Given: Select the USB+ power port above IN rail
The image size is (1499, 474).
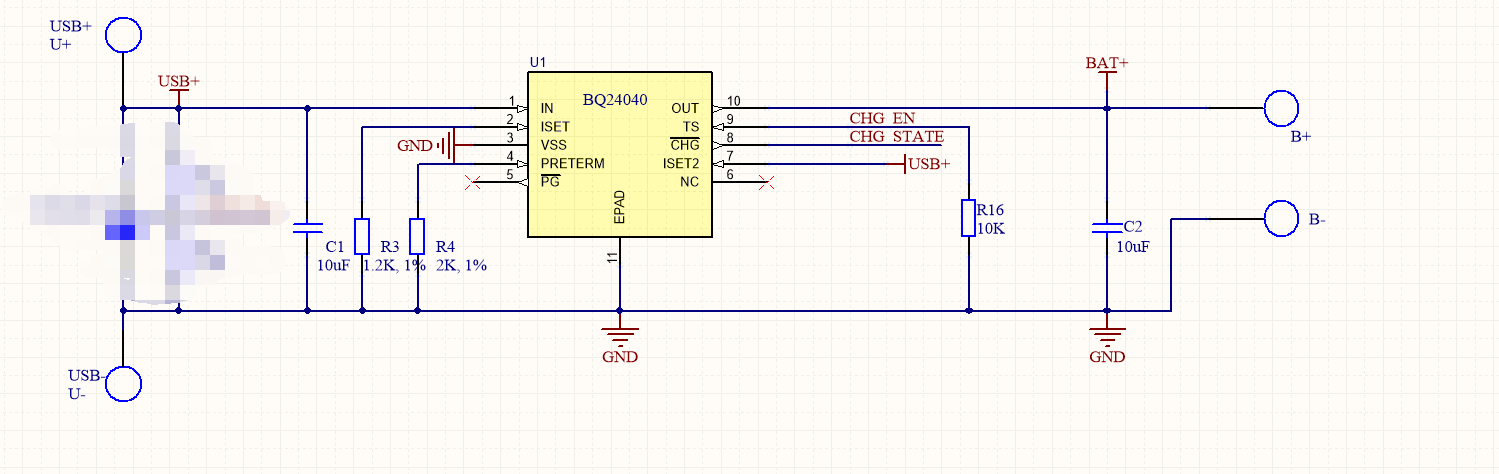Looking at the screenshot, I should coord(180,88).
